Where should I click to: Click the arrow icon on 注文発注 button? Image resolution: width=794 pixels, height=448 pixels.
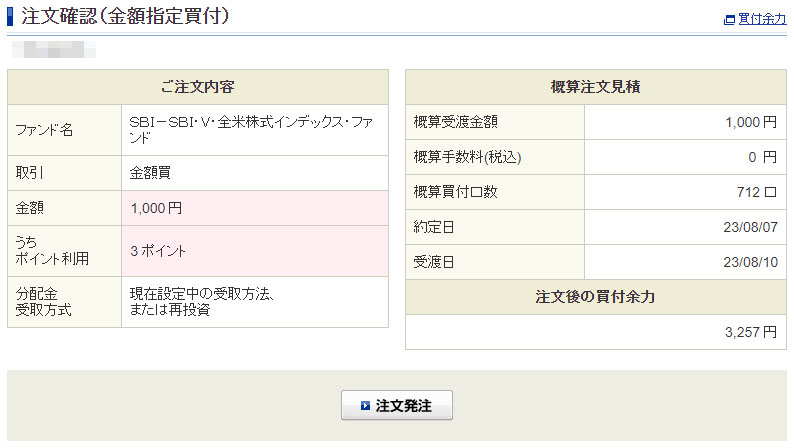tap(365, 406)
